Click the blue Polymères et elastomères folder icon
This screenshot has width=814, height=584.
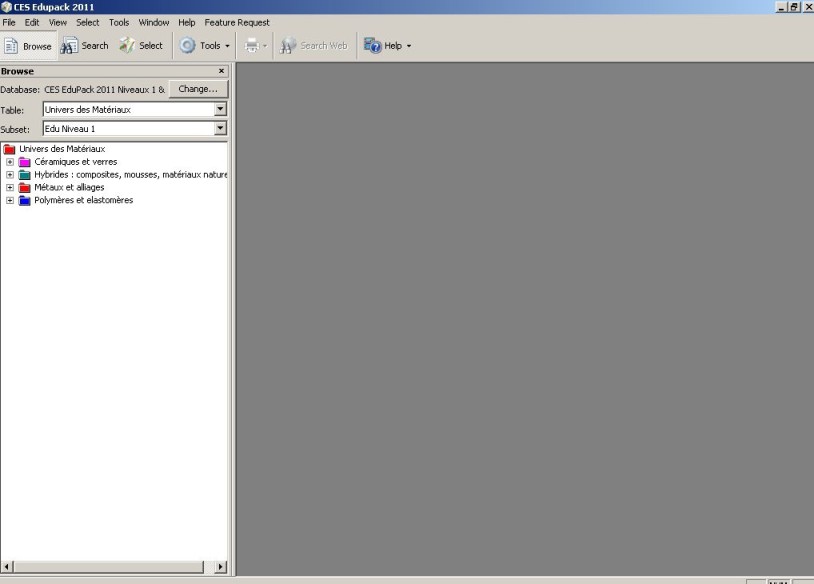(24, 200)
